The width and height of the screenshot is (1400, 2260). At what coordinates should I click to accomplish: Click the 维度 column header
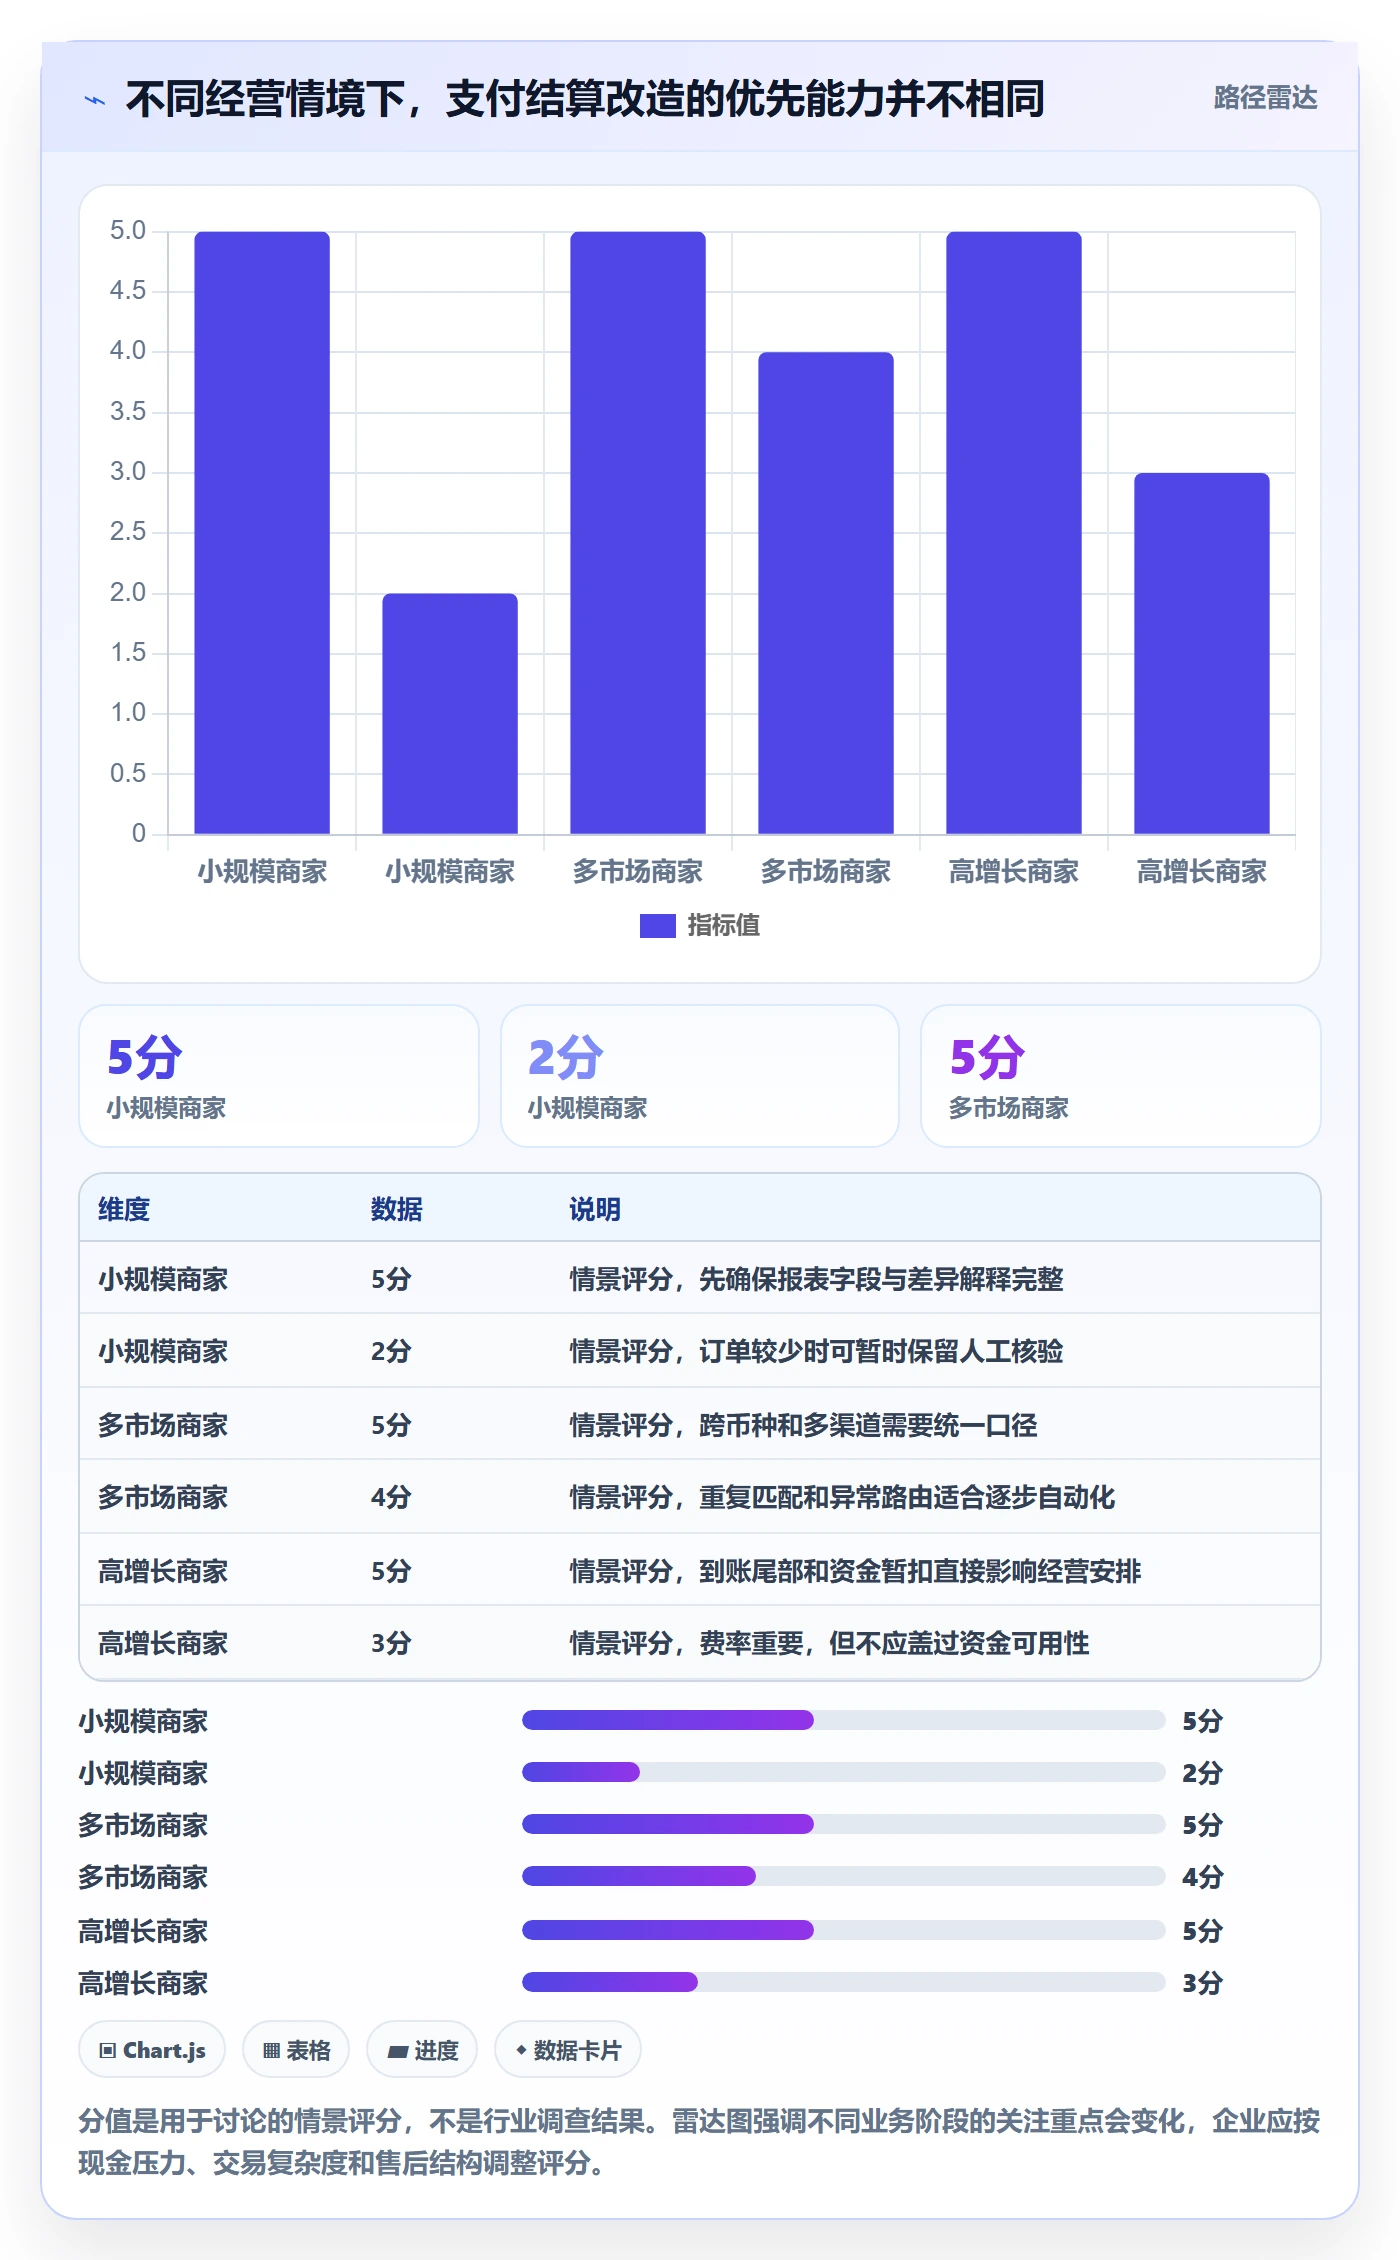coord(124,1209)
